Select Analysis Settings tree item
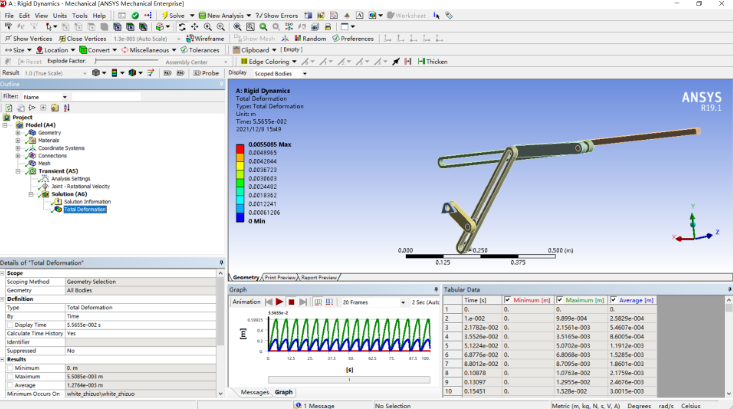 click(x=71, y=179)
